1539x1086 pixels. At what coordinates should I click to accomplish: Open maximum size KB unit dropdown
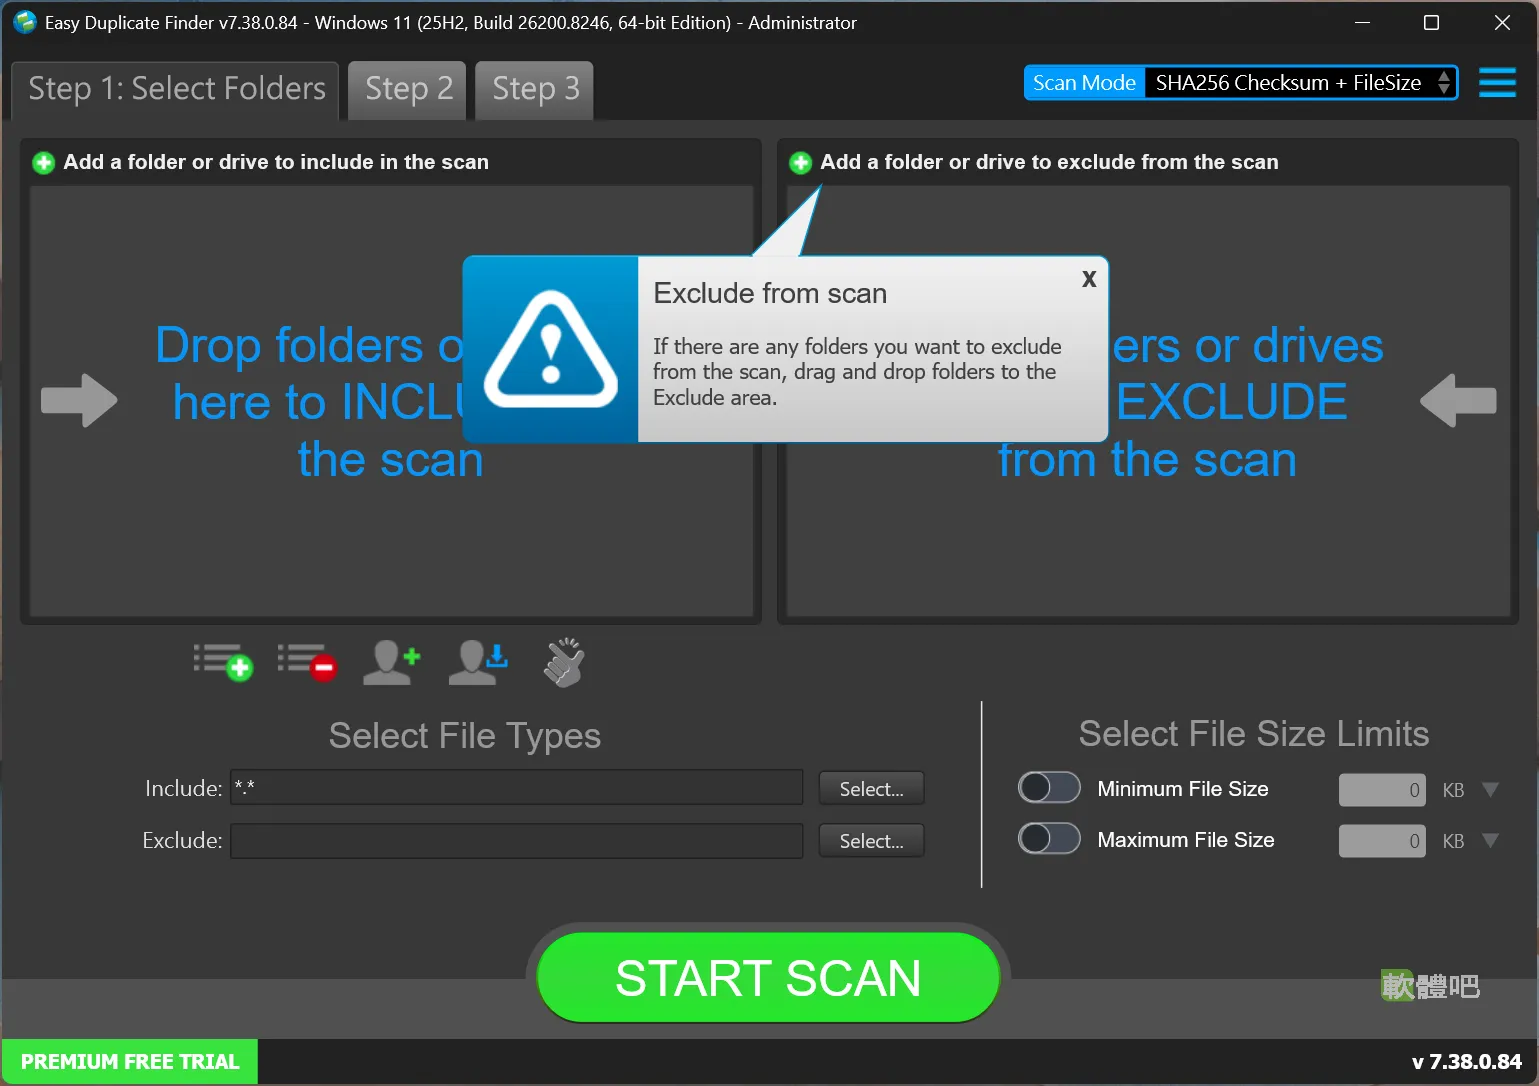pos(1490,841)
